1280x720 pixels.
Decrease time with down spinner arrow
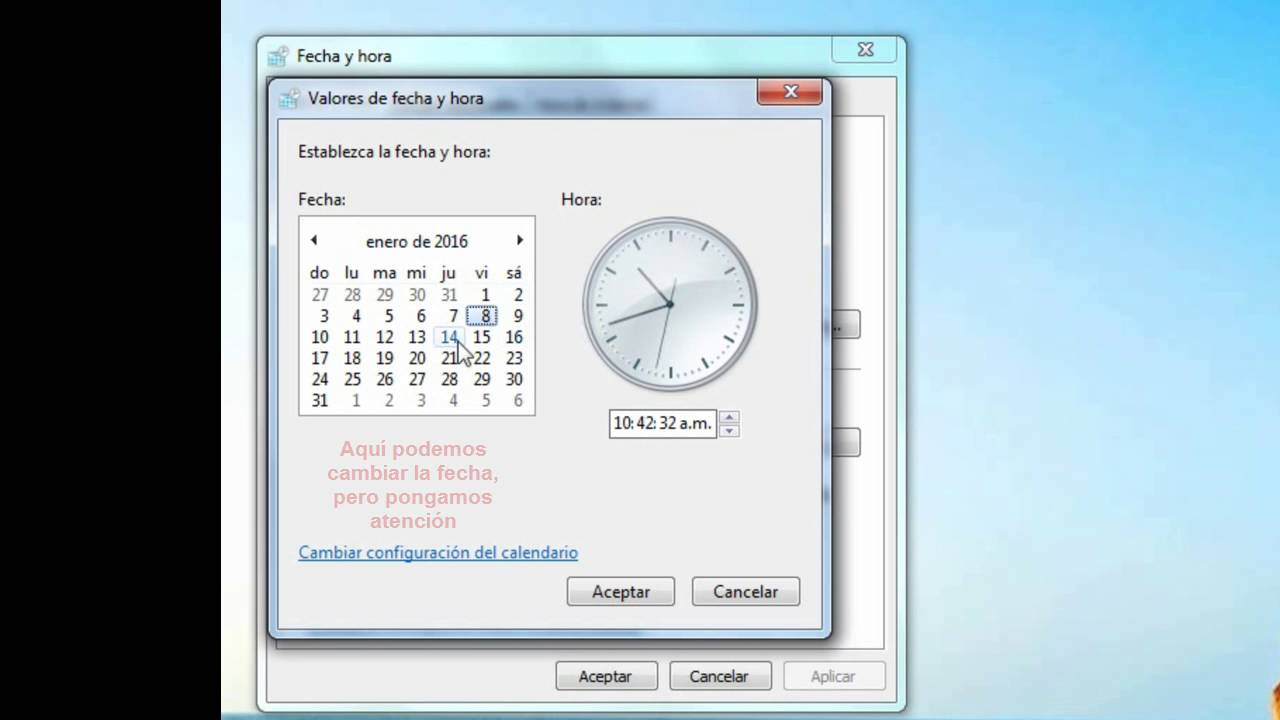[x=729, y=430]
